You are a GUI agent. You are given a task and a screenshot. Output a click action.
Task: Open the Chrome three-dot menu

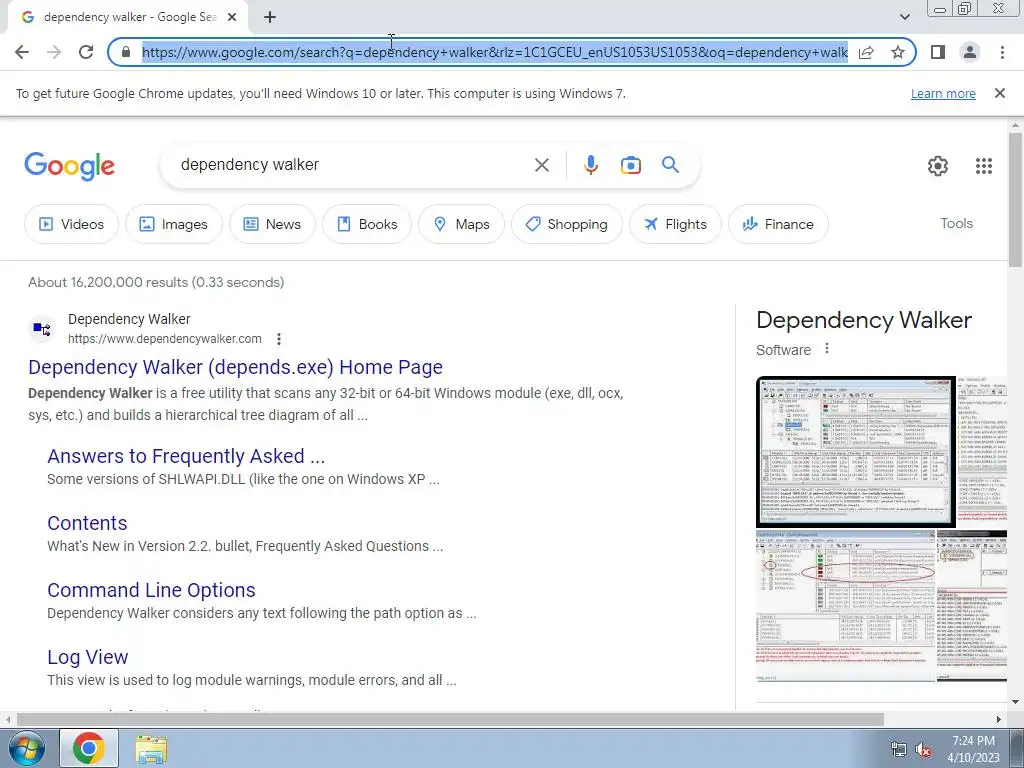tap(1002, 52)
